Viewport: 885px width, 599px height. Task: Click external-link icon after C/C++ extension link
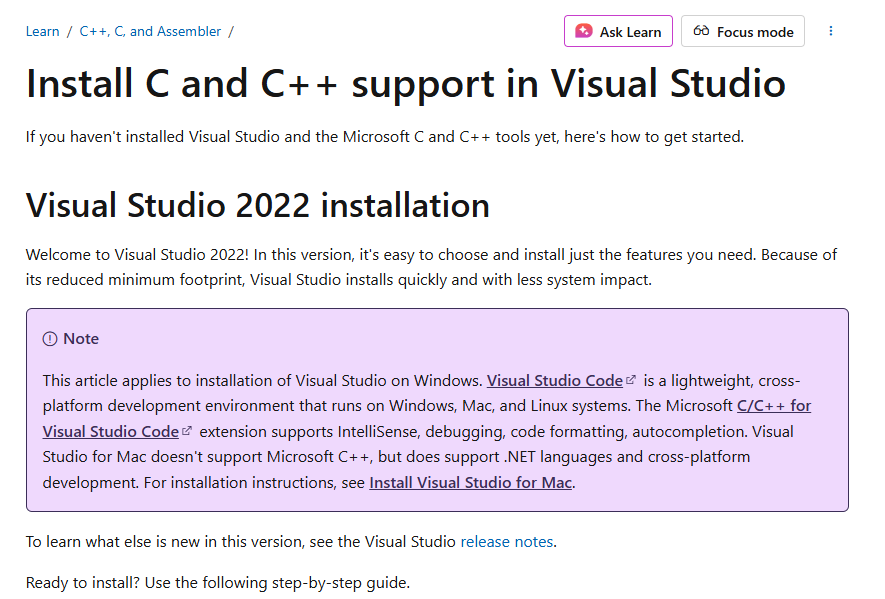pyautogui.click(x=187, y=431)
